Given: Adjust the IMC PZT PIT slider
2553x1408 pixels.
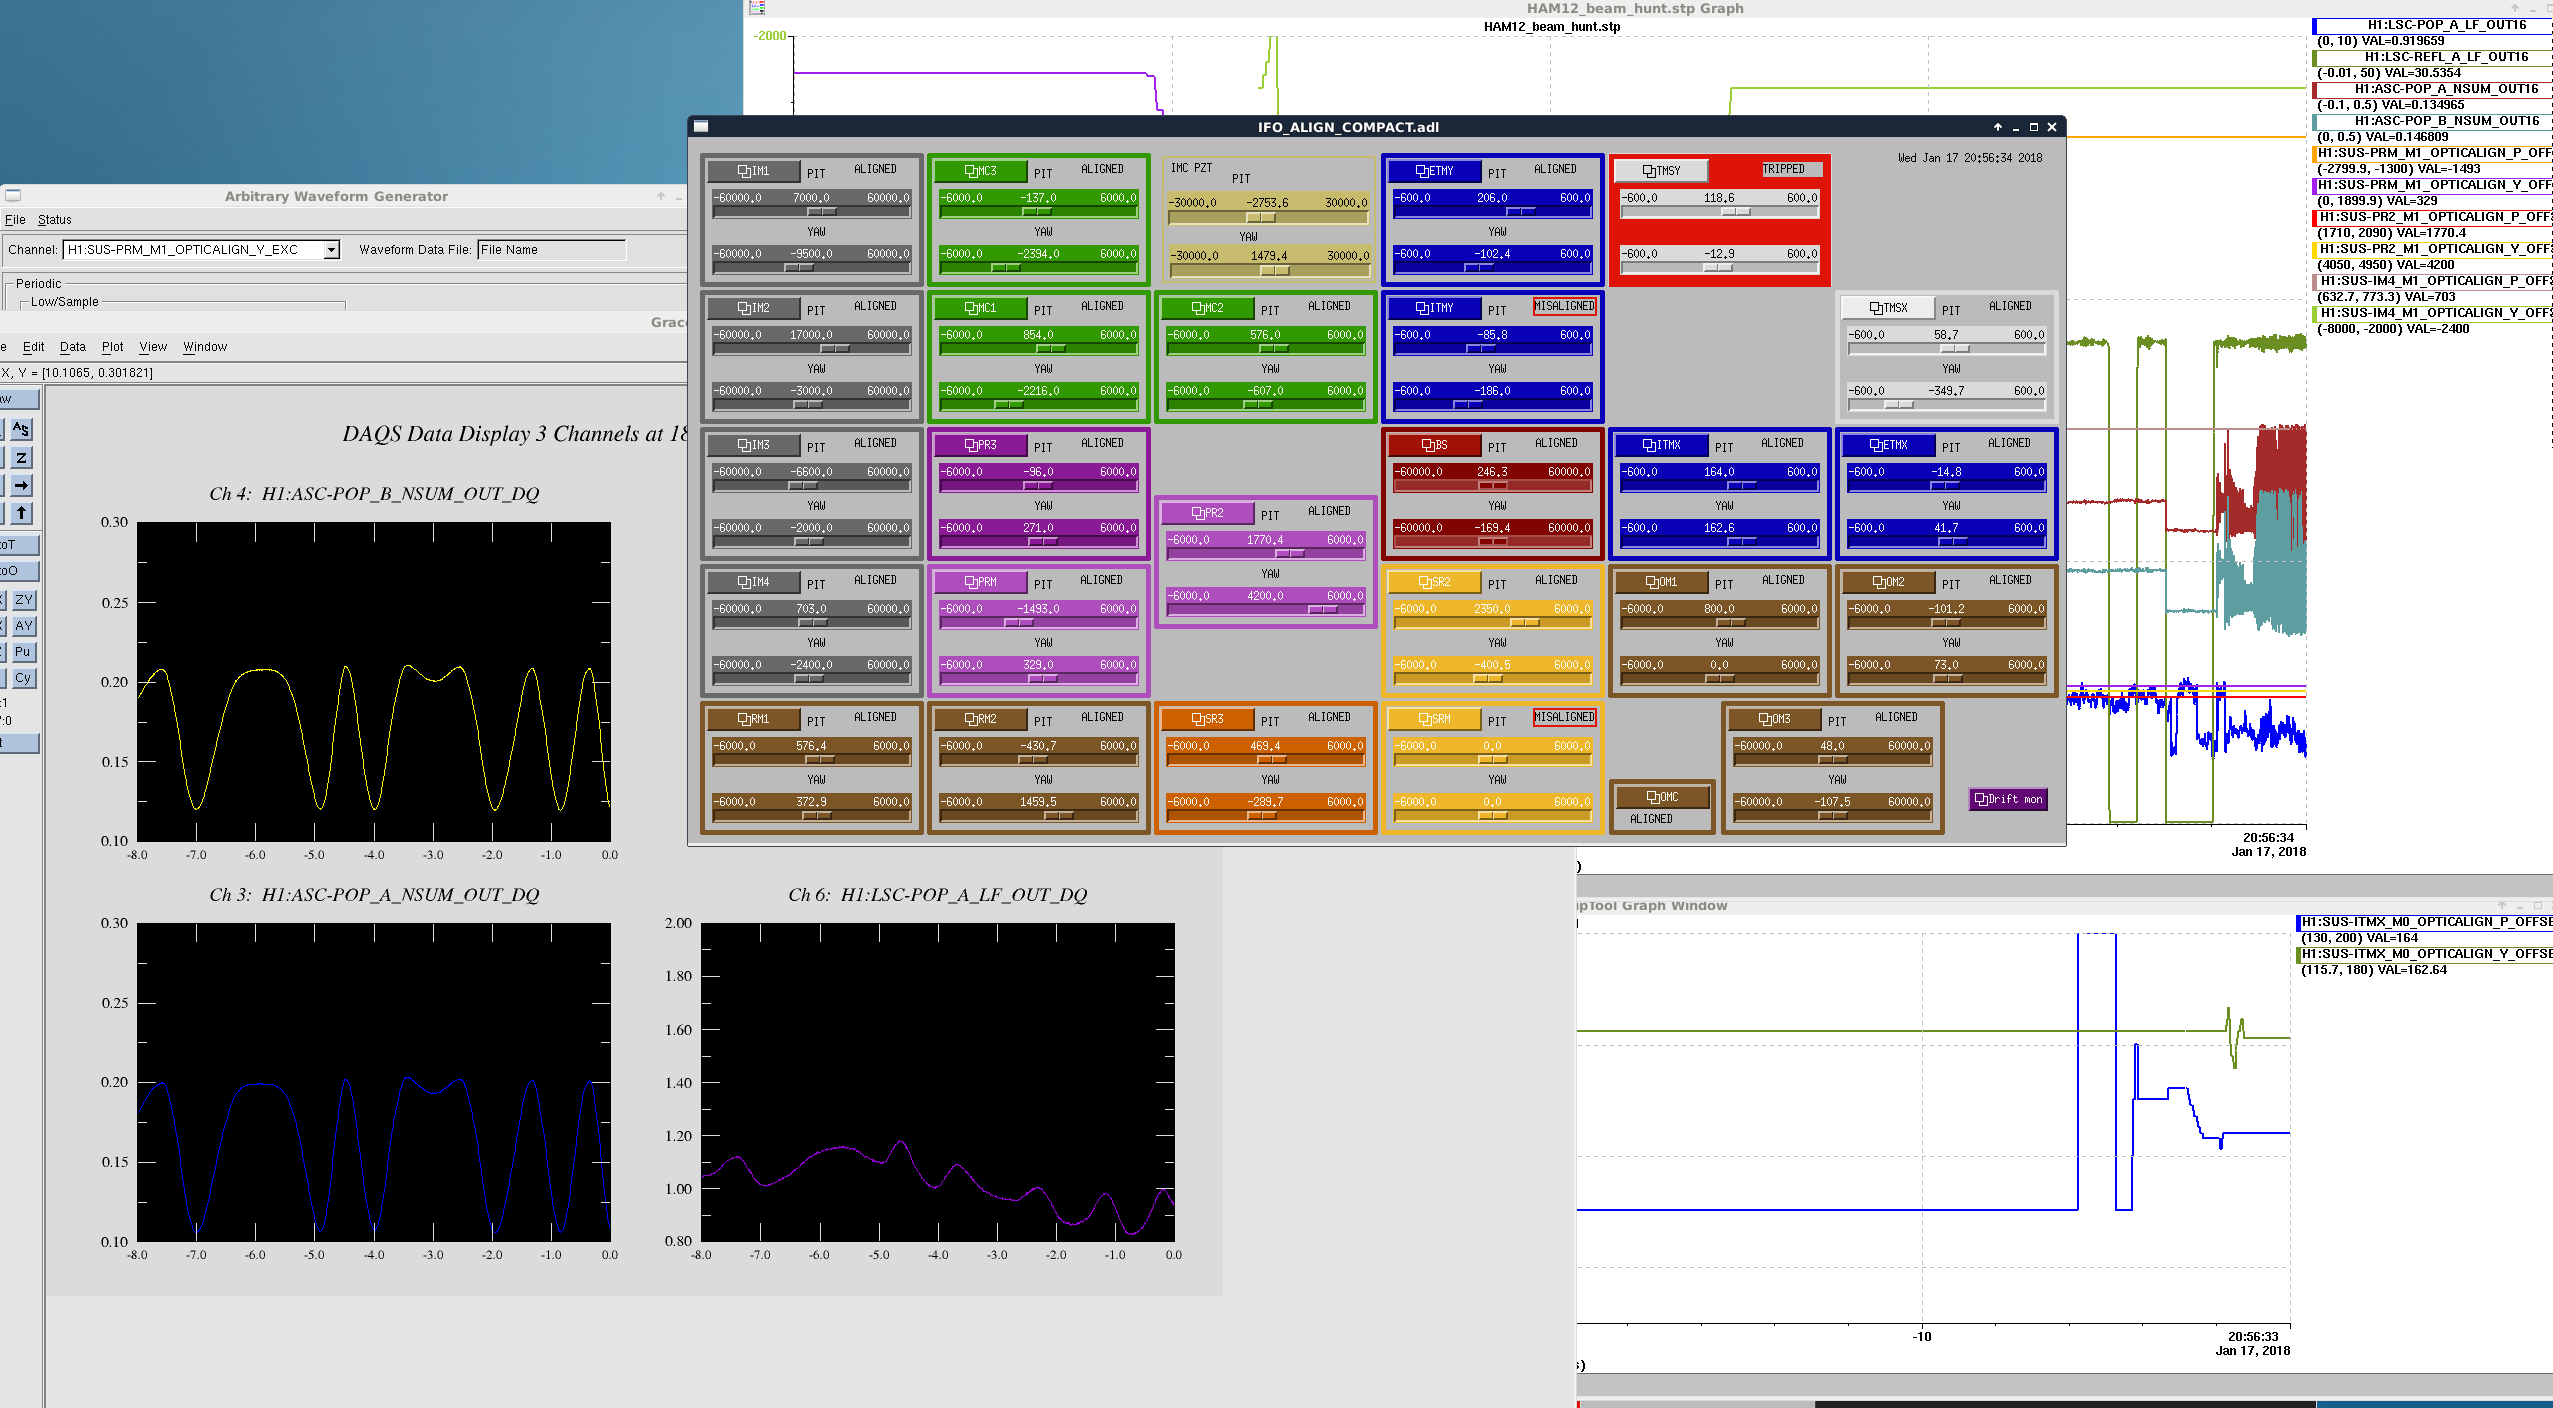Looking at the screenshot, I should (x=1267, y=217).
